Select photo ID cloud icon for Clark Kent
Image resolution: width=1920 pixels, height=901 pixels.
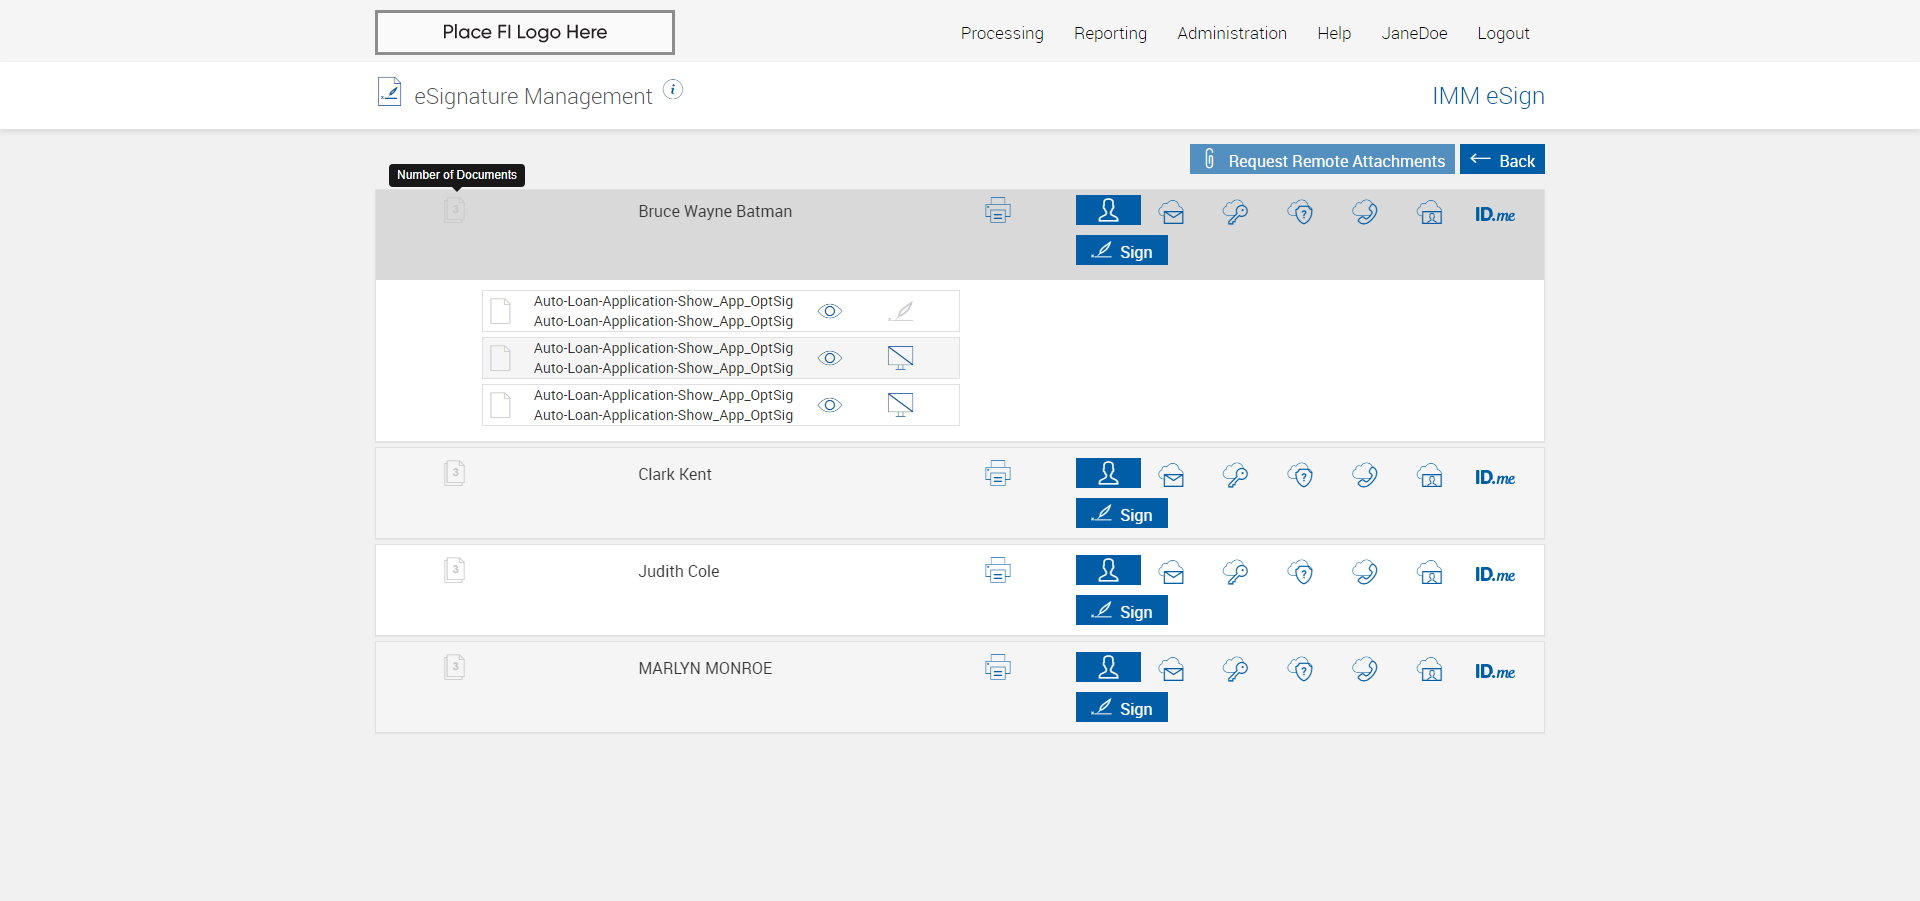coord(1430,475)
